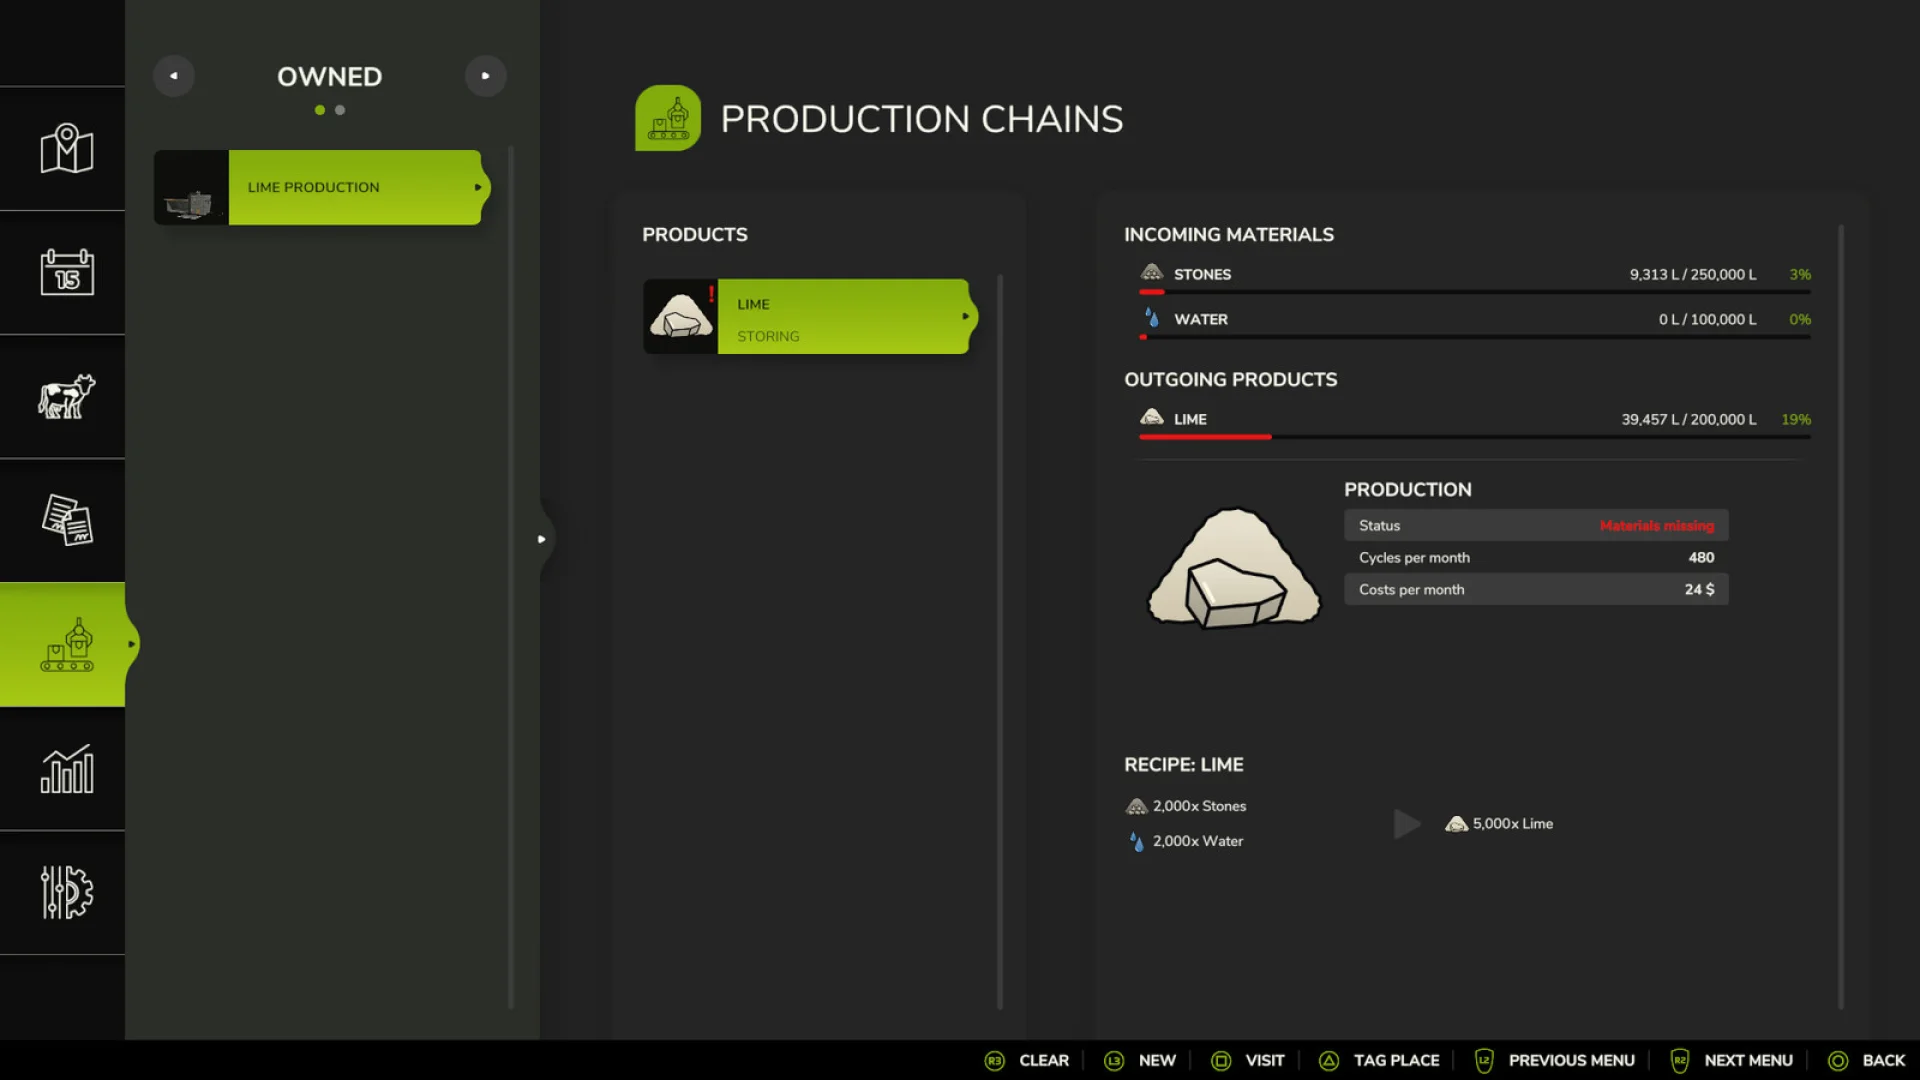Image resolution: width=1920 pixels, height=1080 pixels.
Task: Switch to the OWNED tab
Action: click(x=329, y=76)
